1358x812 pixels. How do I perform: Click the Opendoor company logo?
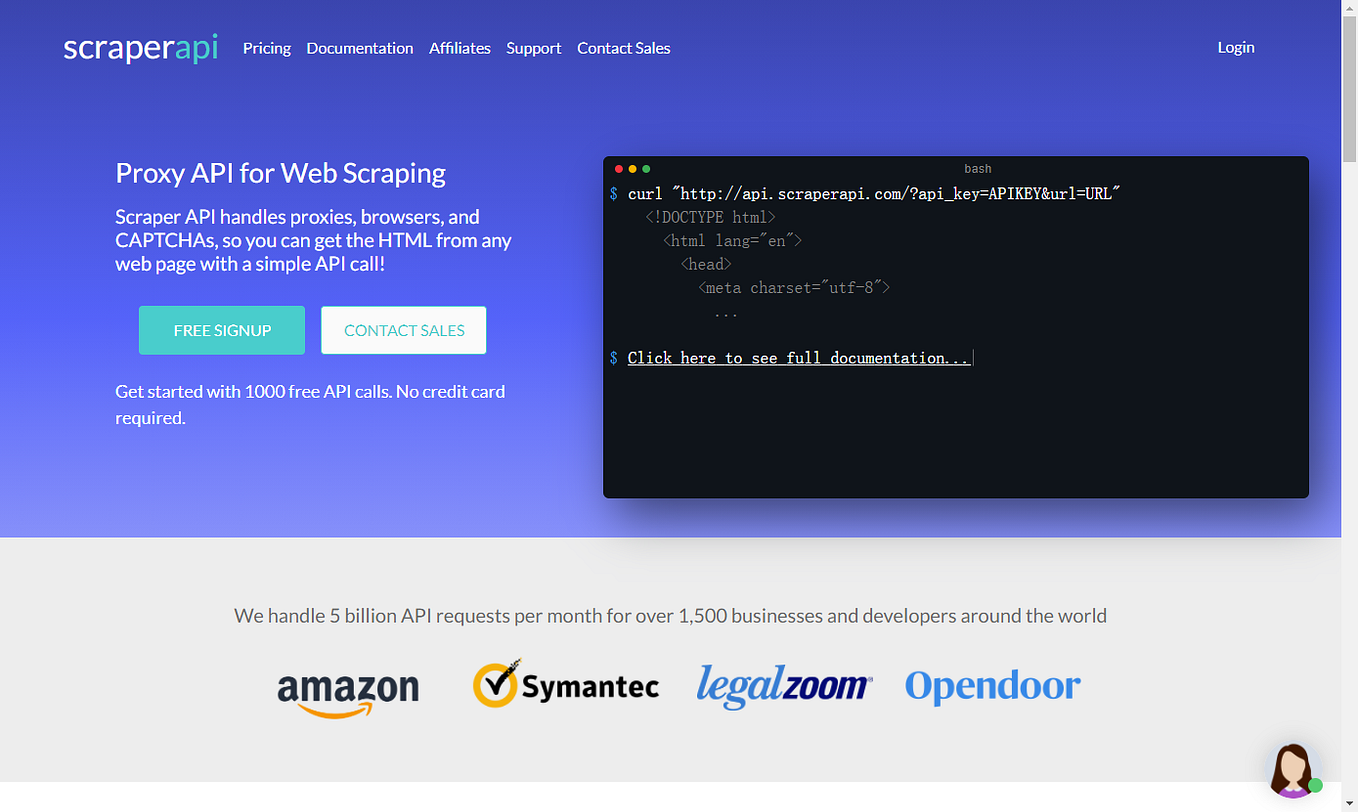pyautogui.click(x=992, y=686)
